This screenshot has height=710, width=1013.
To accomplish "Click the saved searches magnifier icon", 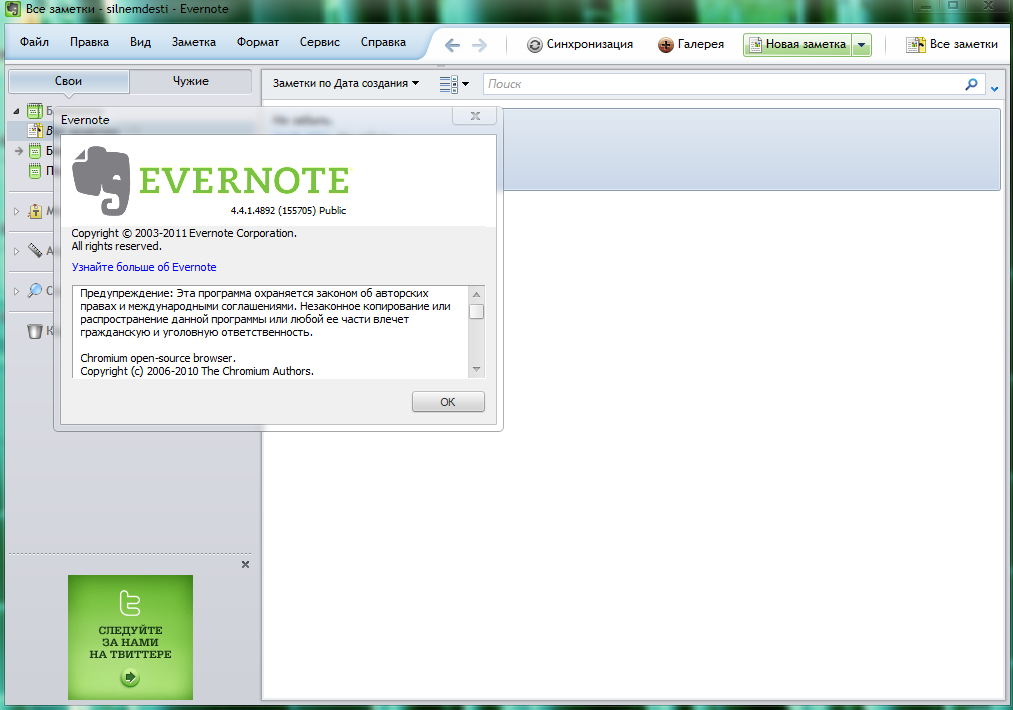I will (35, 291).
